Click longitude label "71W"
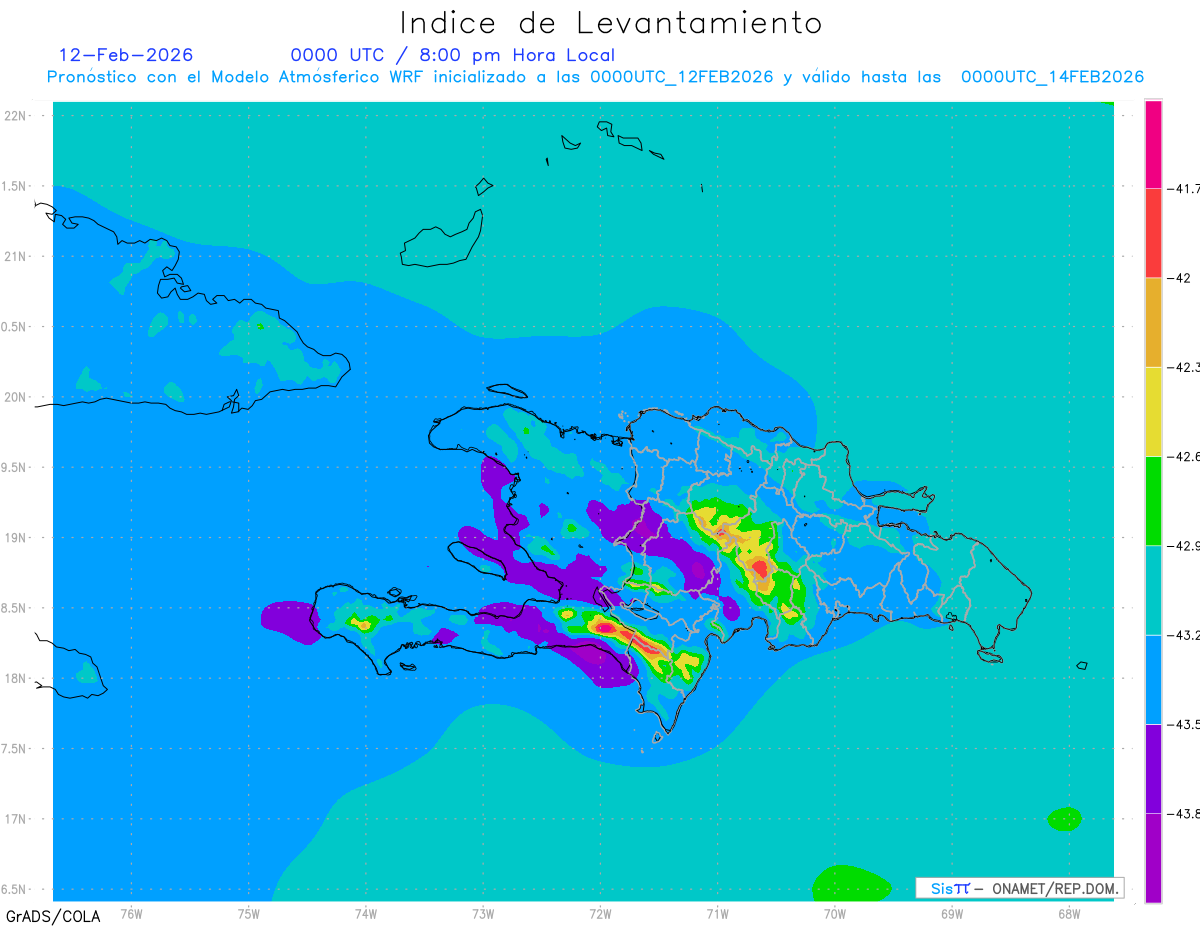This screenshot has width=1200, height=927. tap(717, 912)
